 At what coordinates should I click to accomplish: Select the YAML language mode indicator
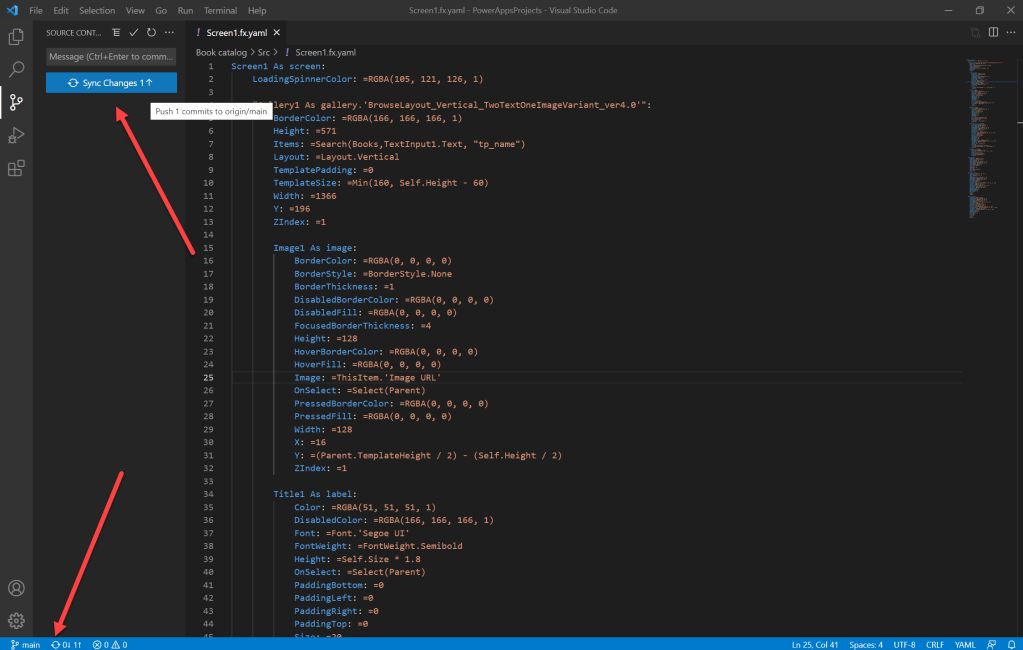point(965,644)
